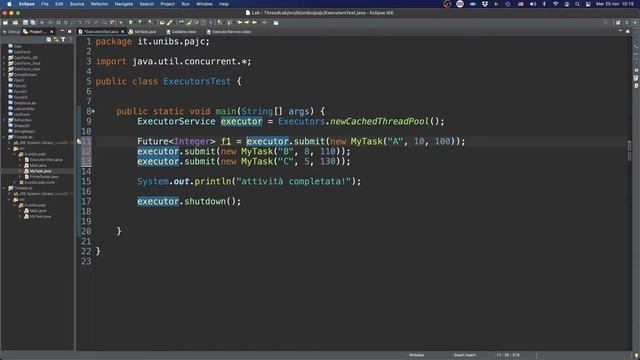Click Collapse All in Package Explorer
The height and width of the screenshot is (360, 640).
[49, 40]
